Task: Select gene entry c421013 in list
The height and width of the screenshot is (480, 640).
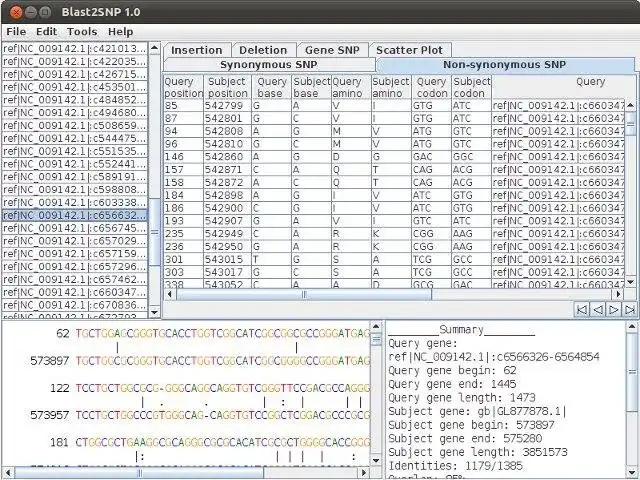Action: (74, 49)
